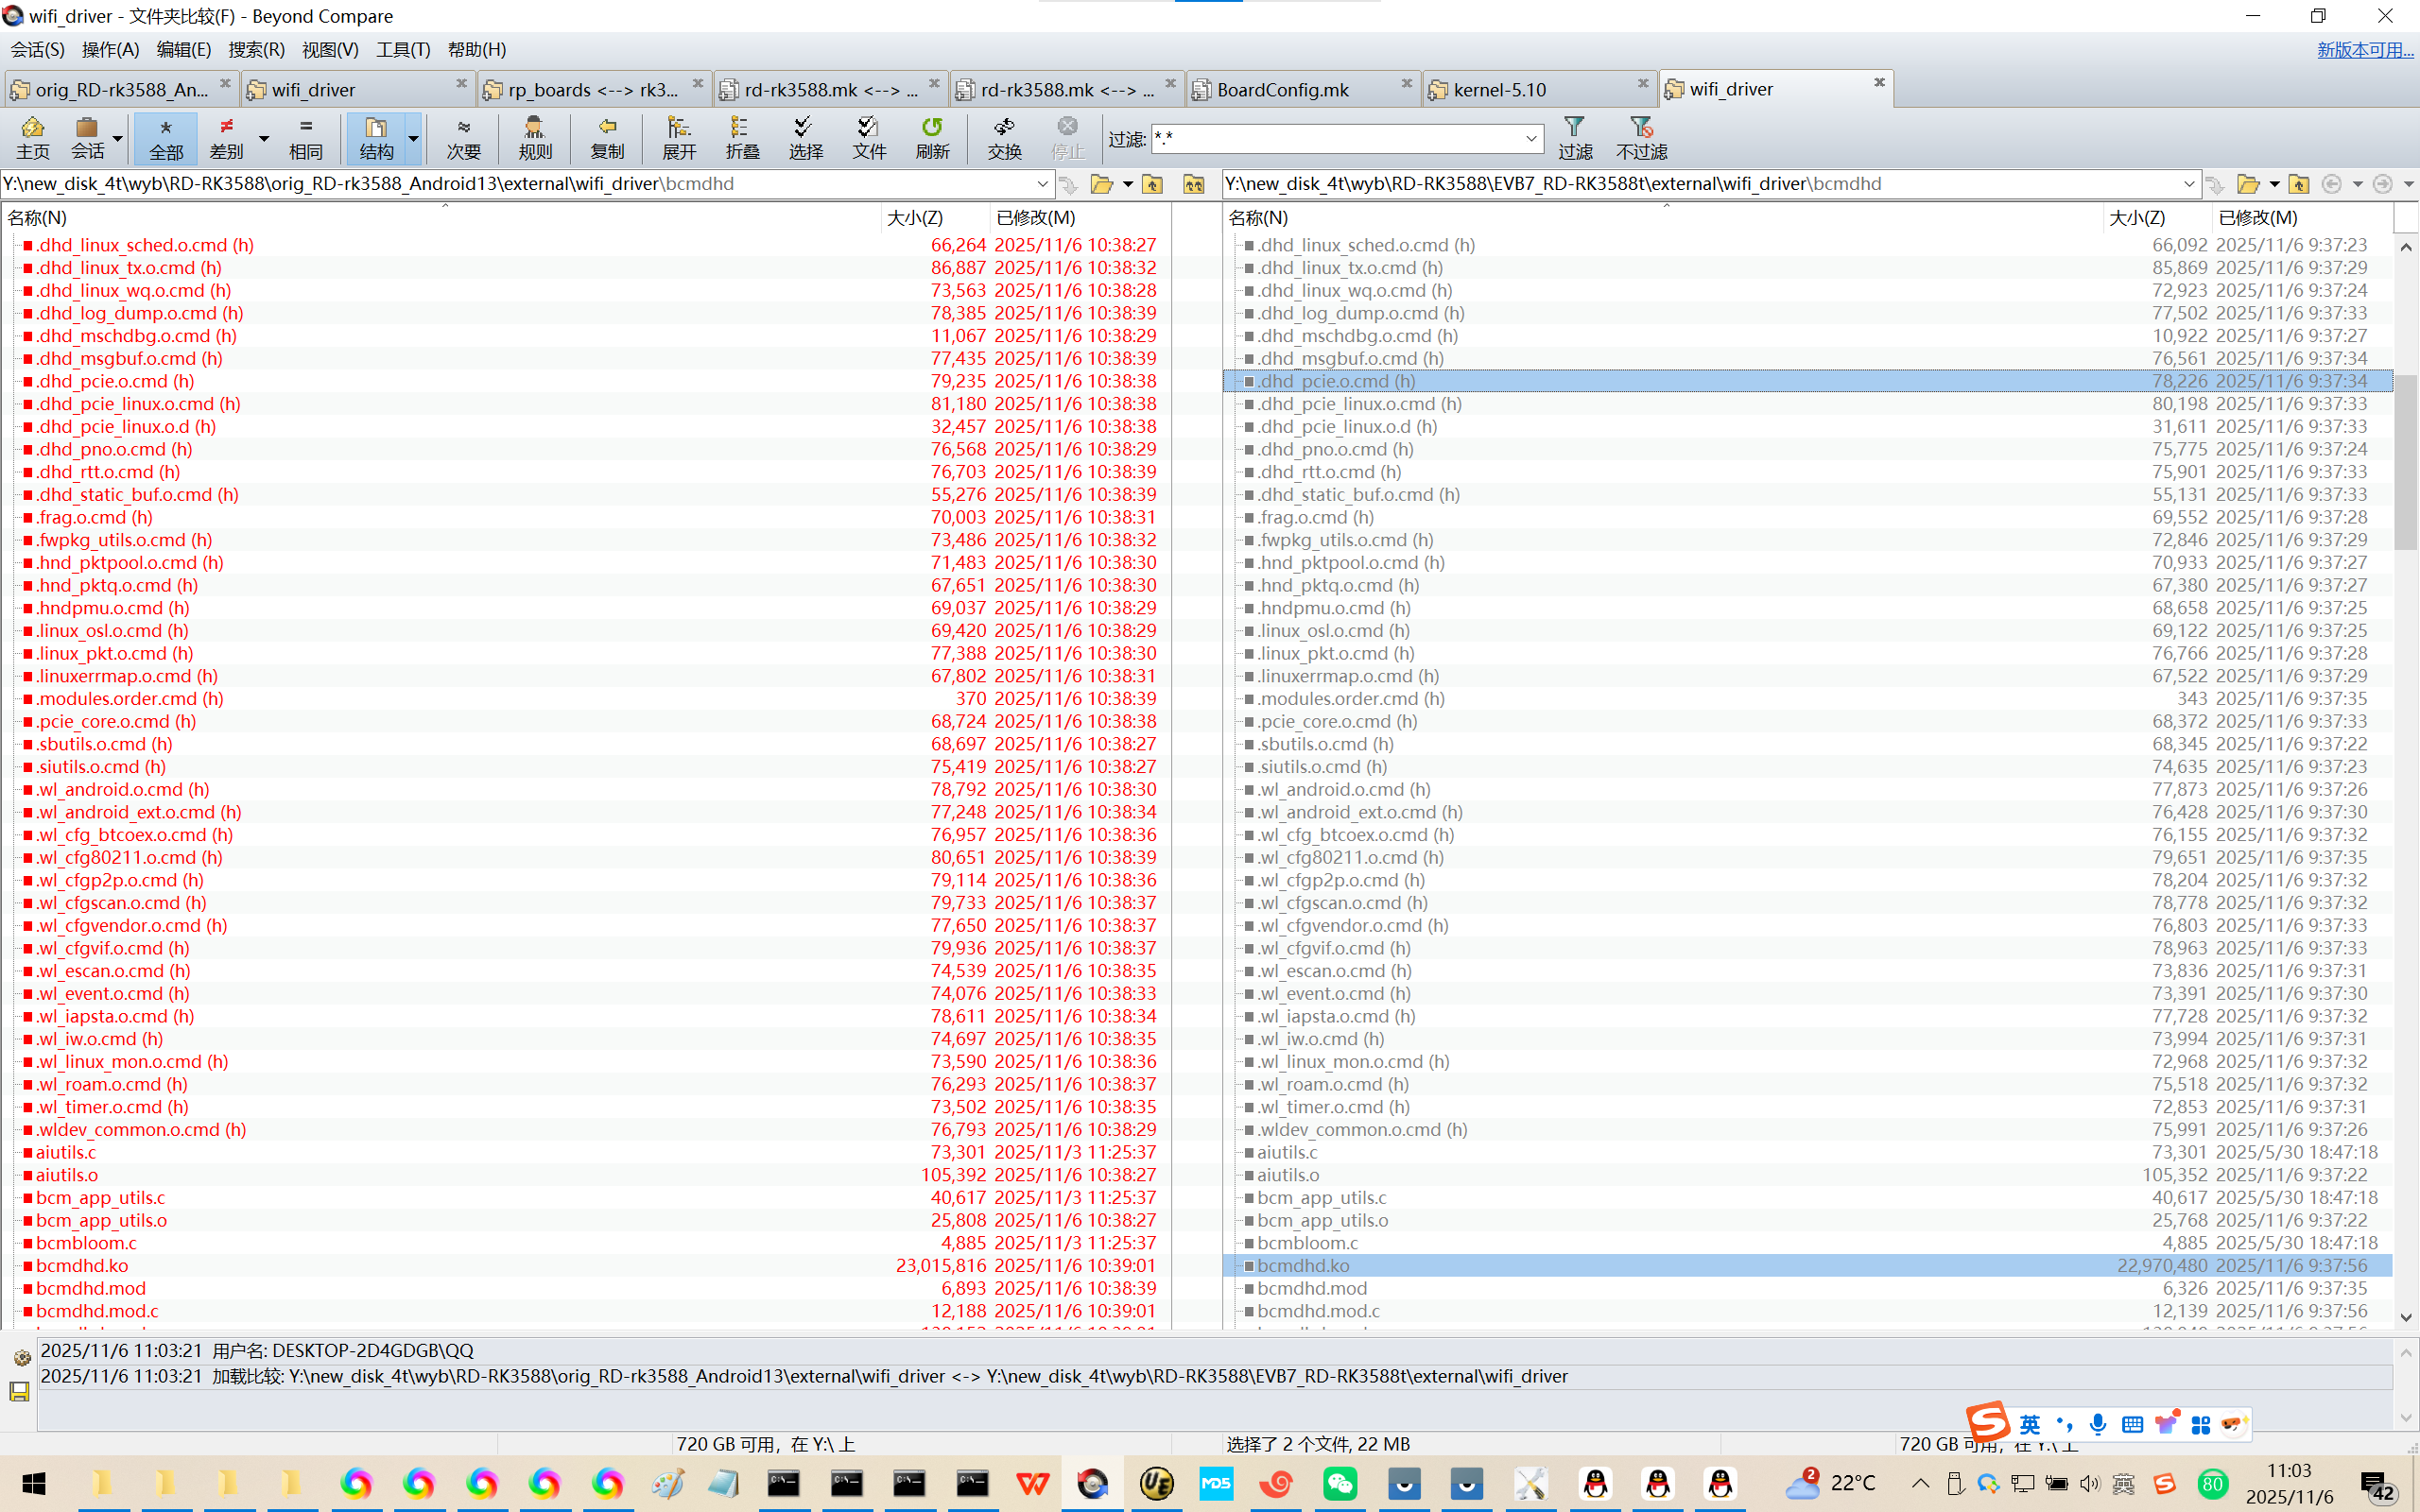
Task: Toggle Show All (全部) view mode
Action: pos(166,137)
